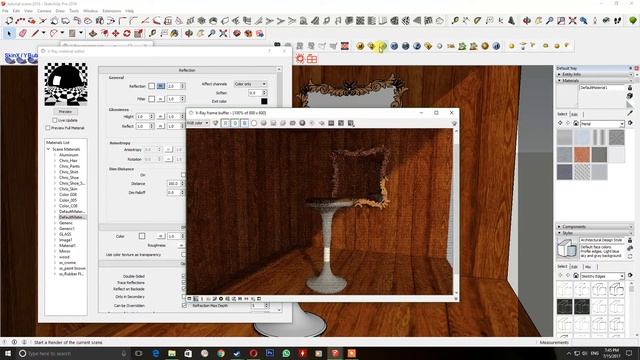Select Aluminum in the materials list

pos(69,155)
